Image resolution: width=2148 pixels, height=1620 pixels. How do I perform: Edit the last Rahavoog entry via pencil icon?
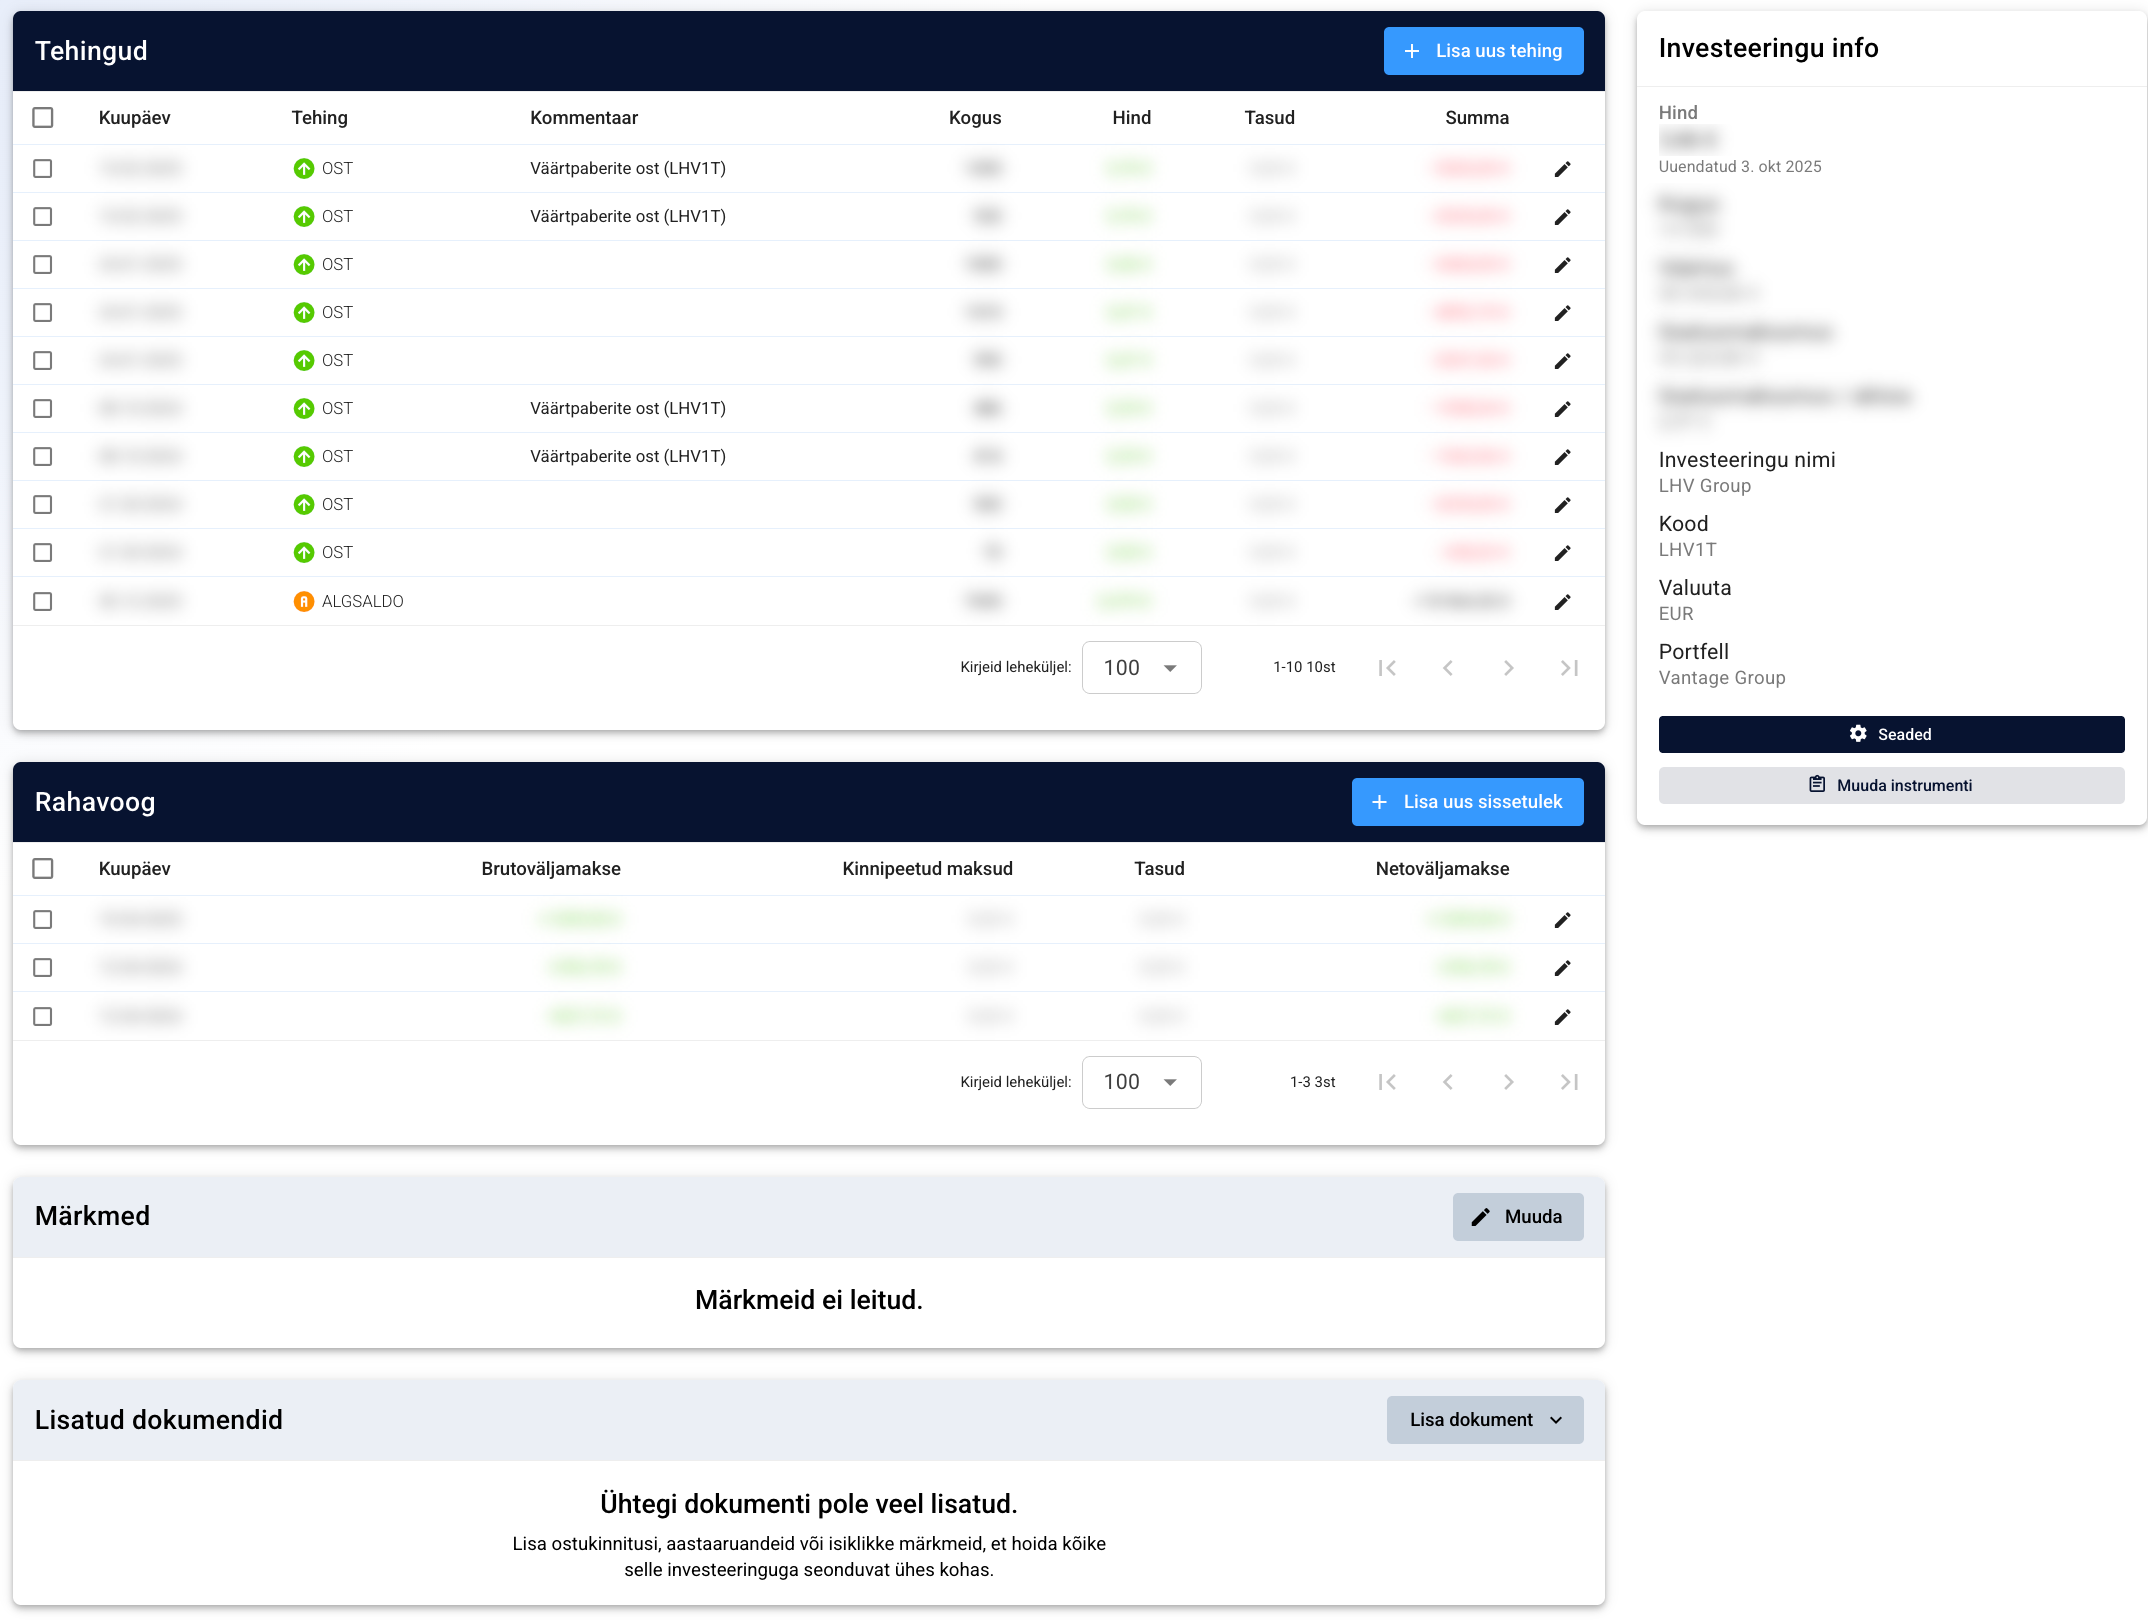pyautogui.click(x=1562, y=1017)
